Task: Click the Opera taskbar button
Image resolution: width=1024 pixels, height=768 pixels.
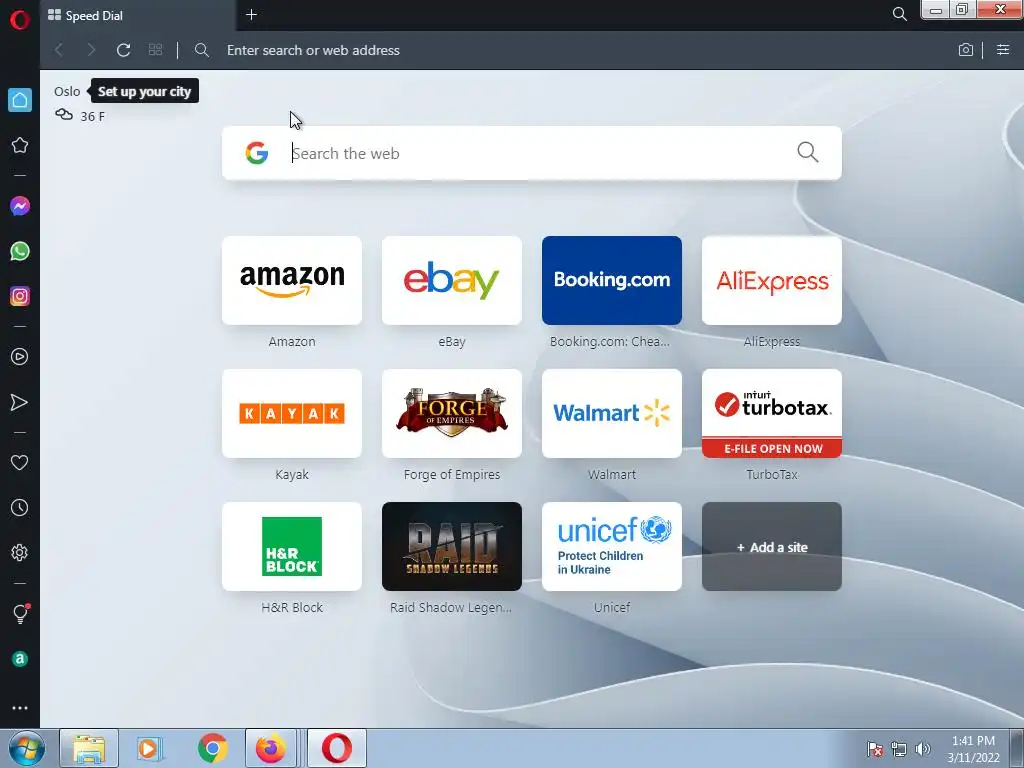Action: (x=337, y=748)
